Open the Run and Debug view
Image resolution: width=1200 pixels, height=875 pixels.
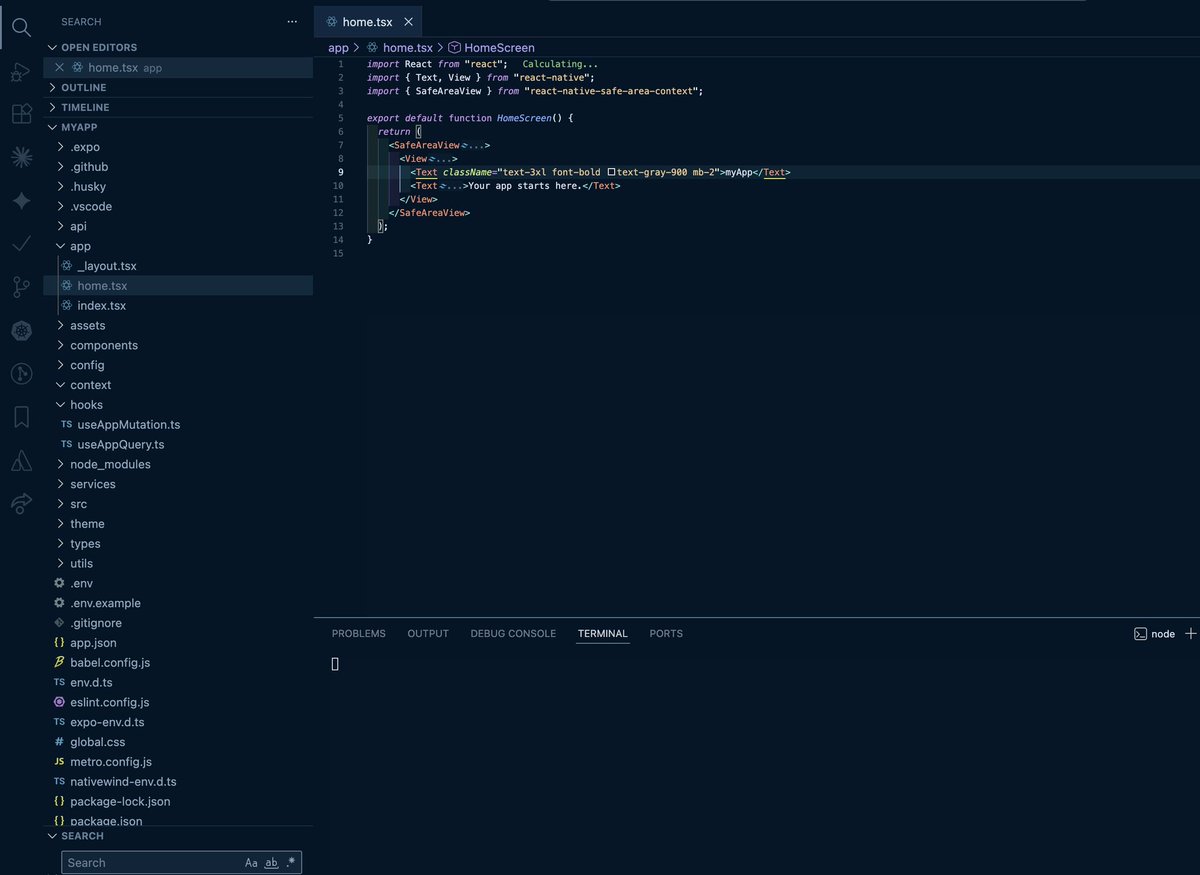[x=21, y=72]
